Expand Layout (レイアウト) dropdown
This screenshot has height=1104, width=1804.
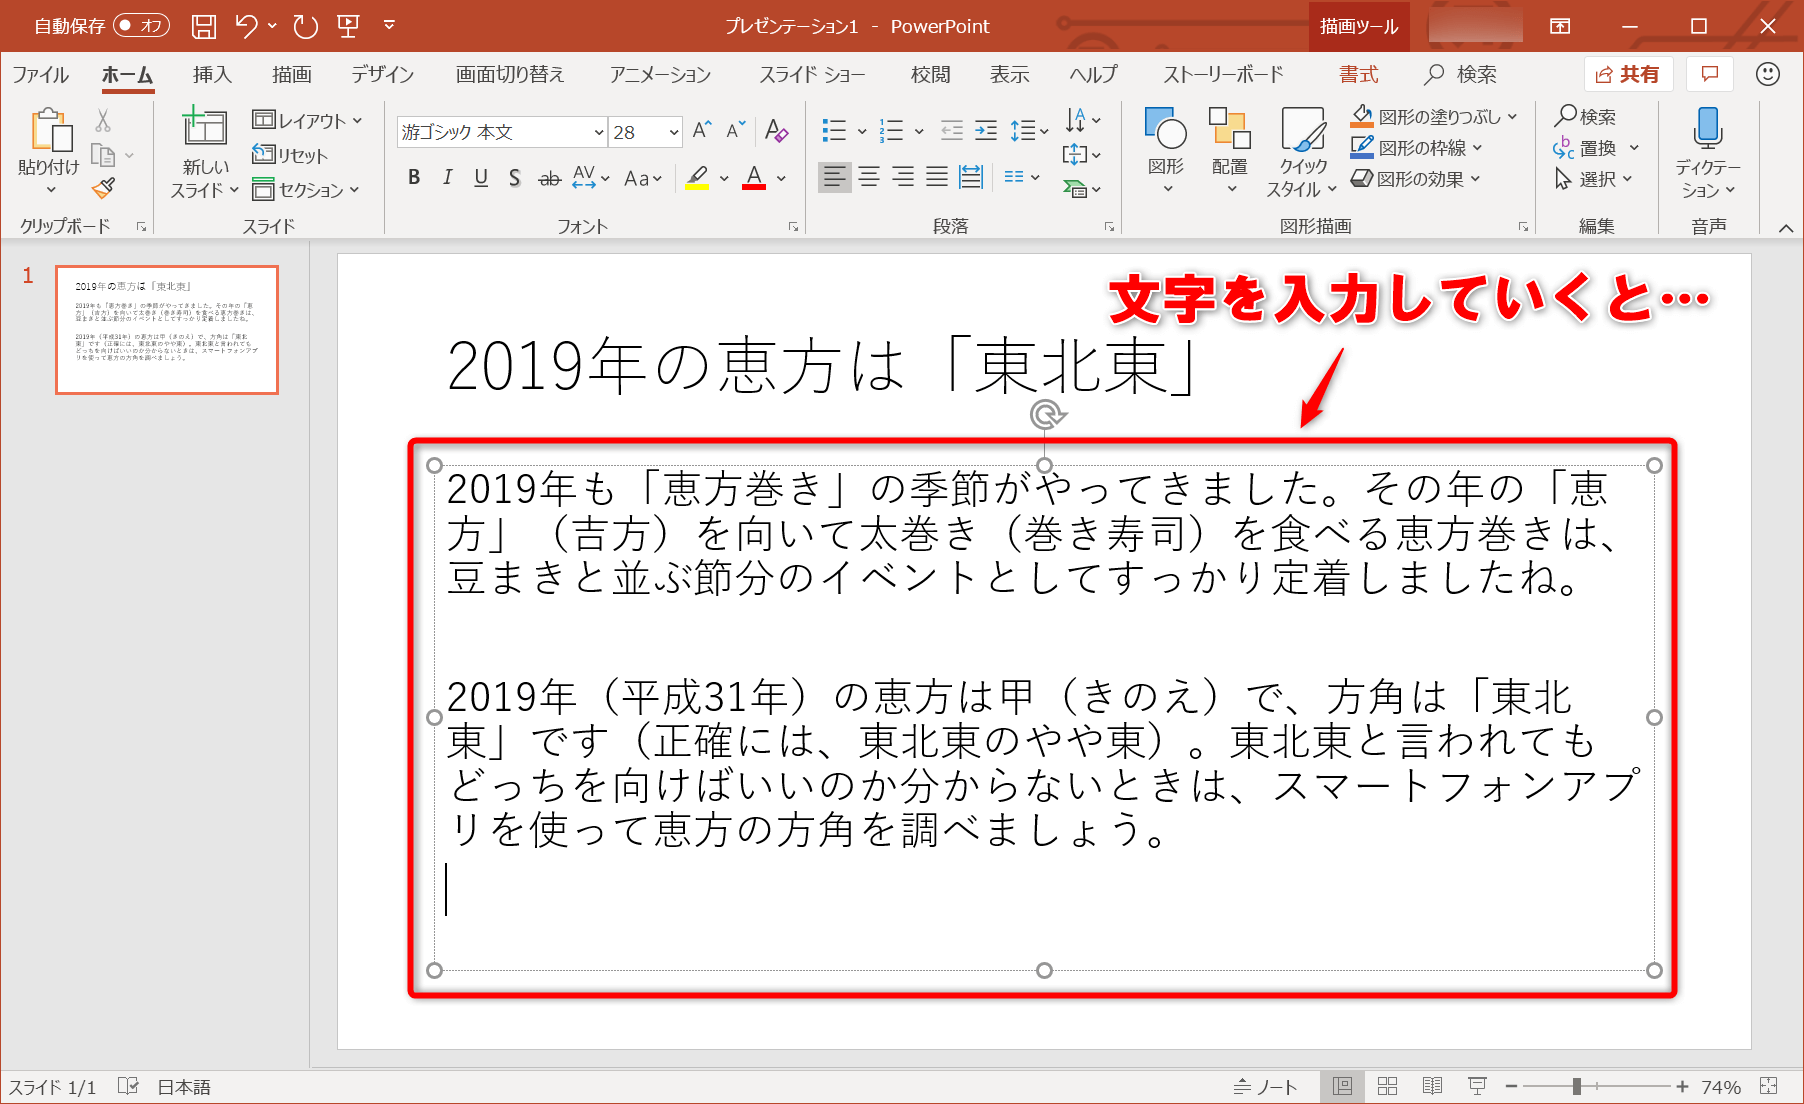click(307, 120)
